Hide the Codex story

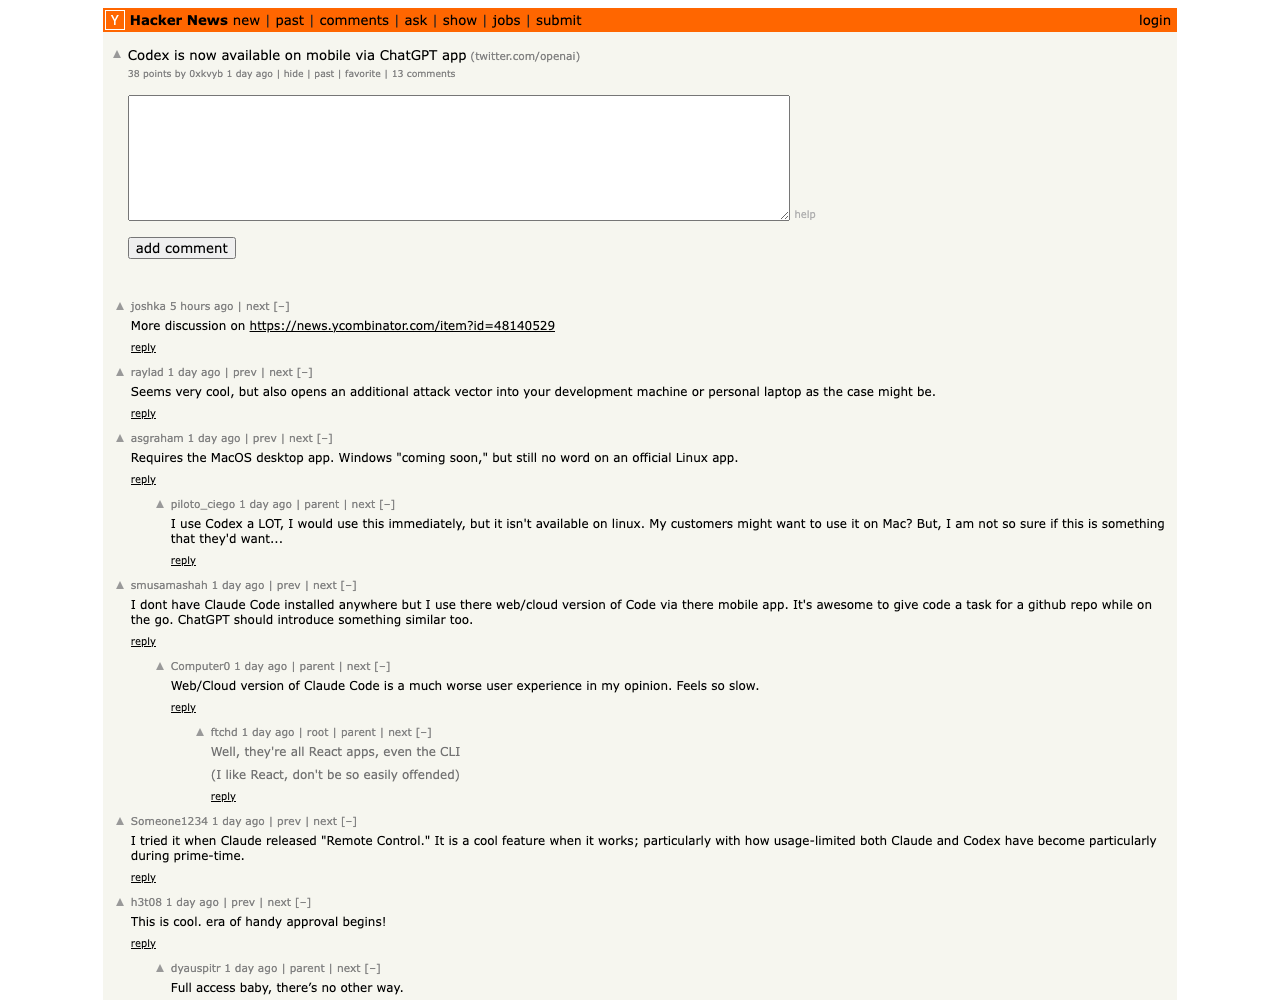click(293, 74)
